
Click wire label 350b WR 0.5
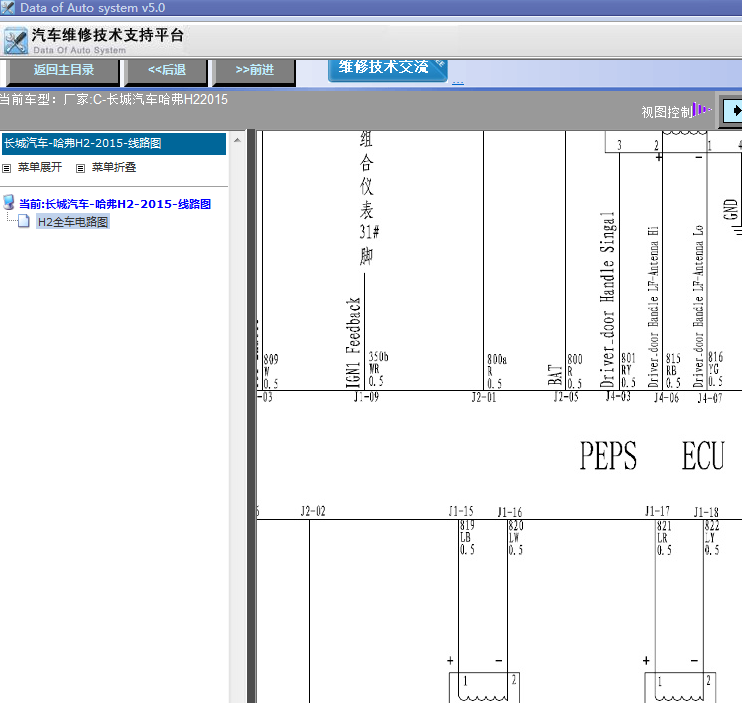pos(378,369)
